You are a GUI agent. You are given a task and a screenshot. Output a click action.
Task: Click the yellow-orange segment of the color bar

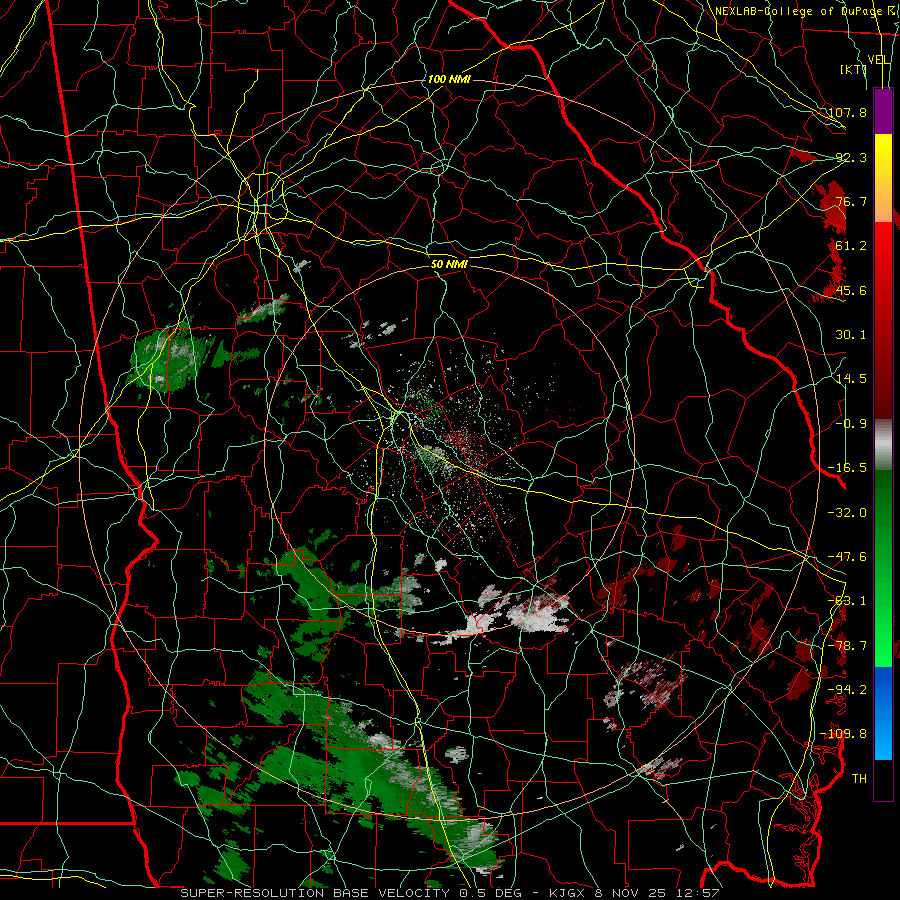(883, 178)
